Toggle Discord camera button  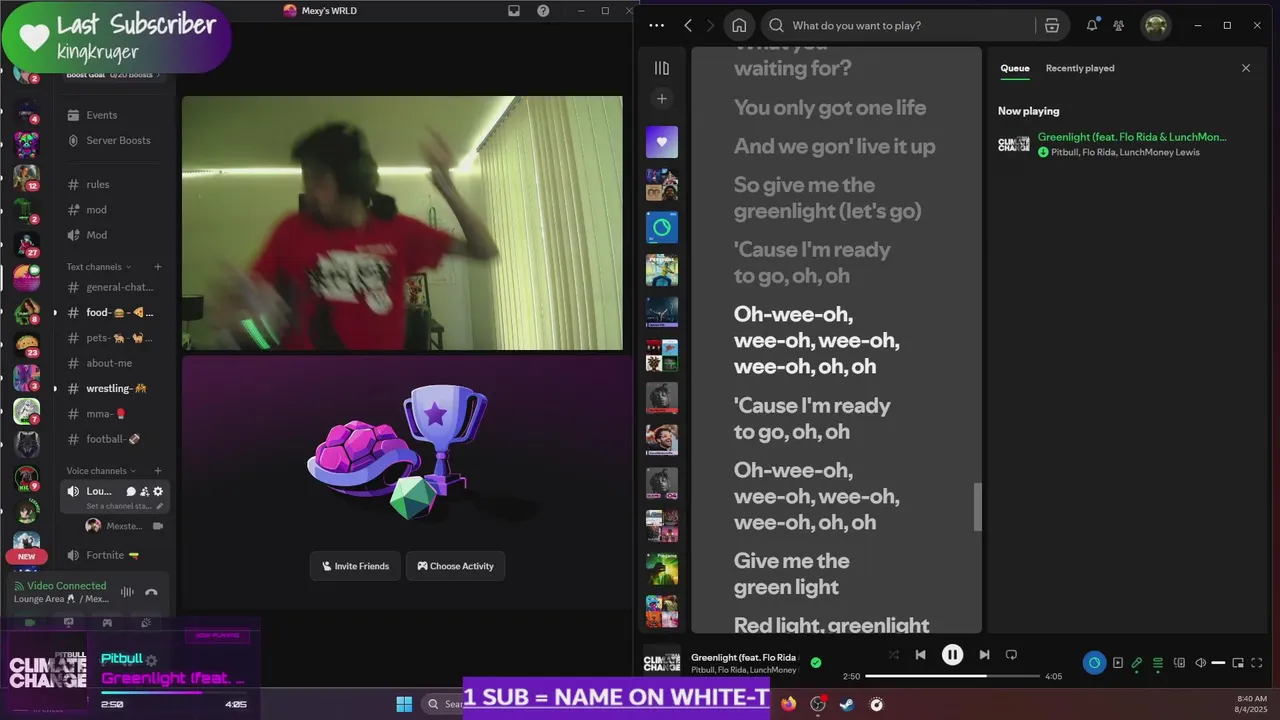click(29, 622)
